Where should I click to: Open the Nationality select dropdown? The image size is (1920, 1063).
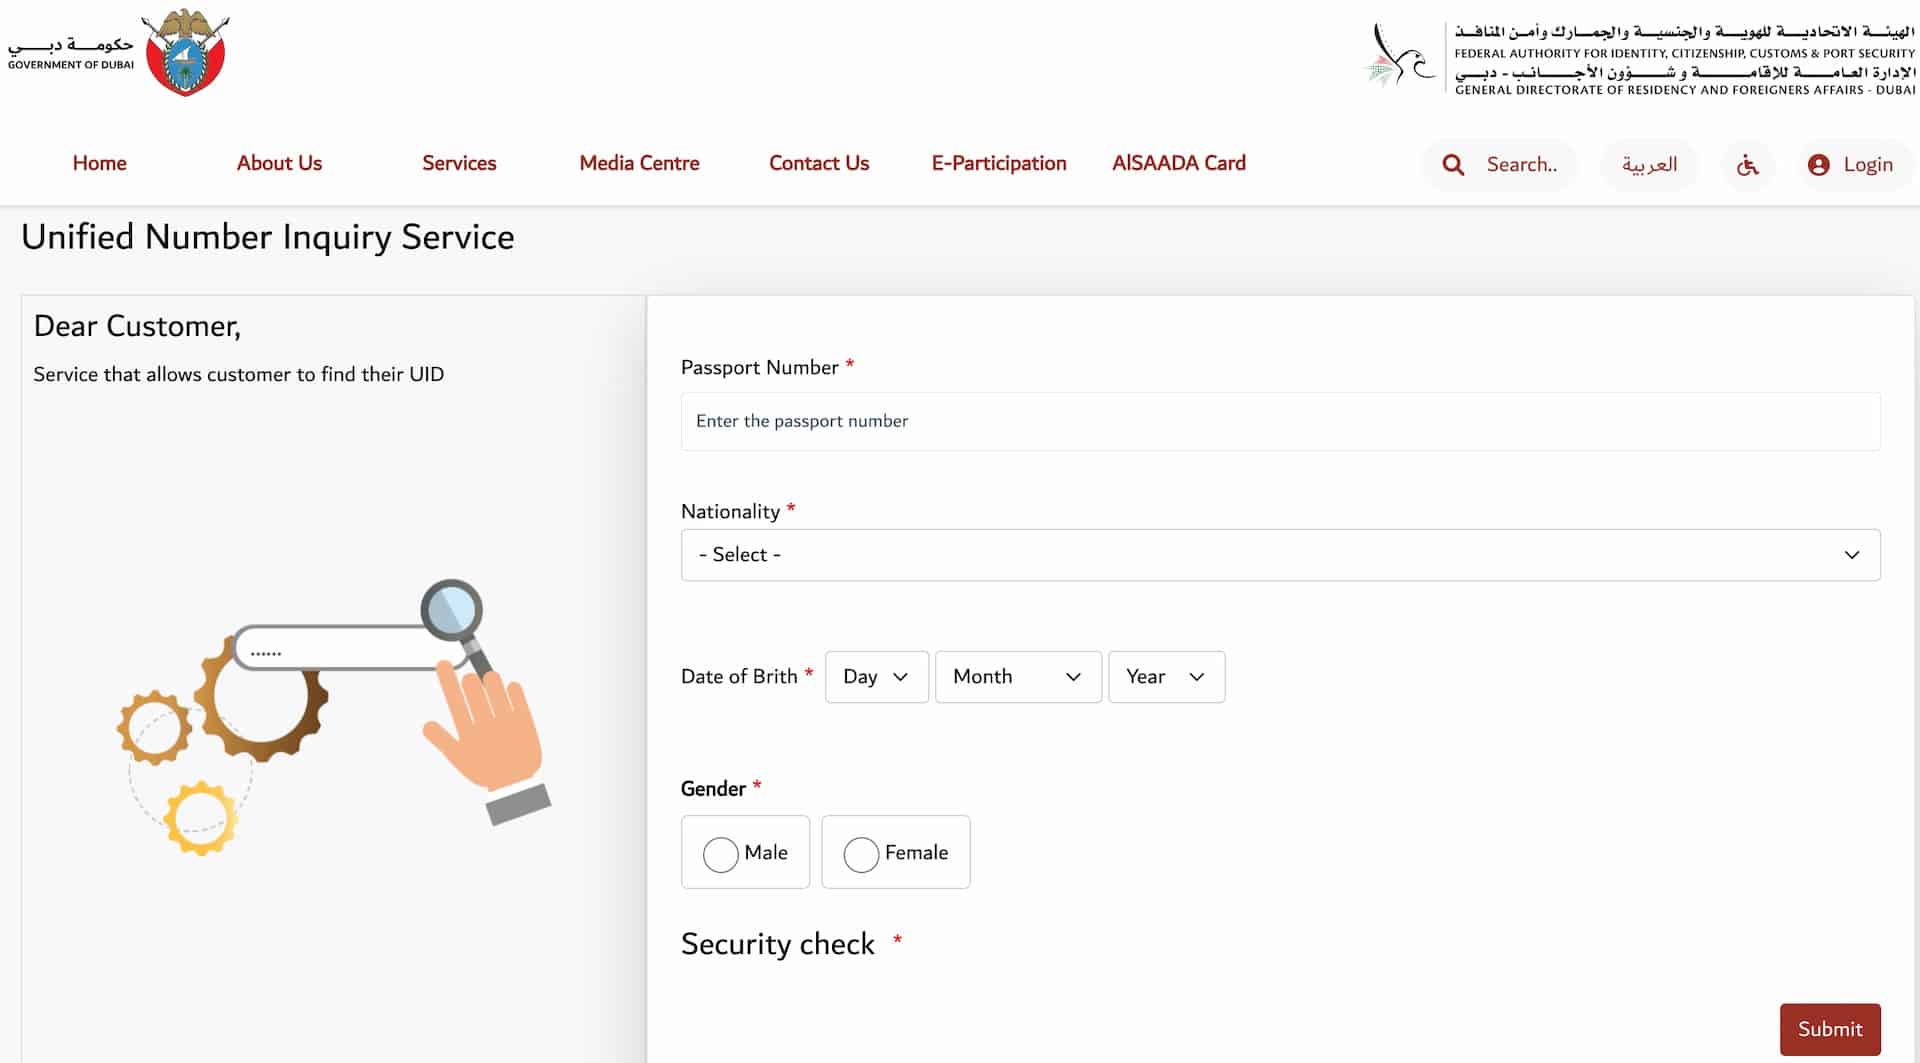[x=1280, y=554]
